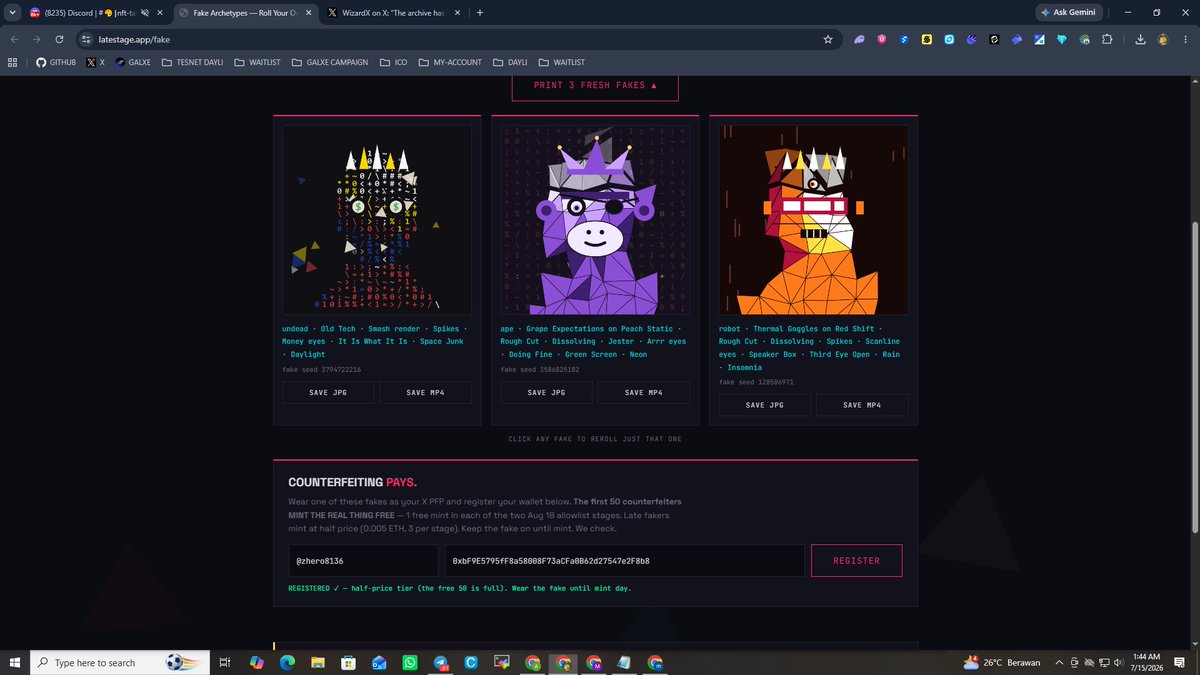This screenshot has height=675, width=1200.
Task: Open File Explorer from taskbar
Action: pyautogui.click(x=317, y=662)
